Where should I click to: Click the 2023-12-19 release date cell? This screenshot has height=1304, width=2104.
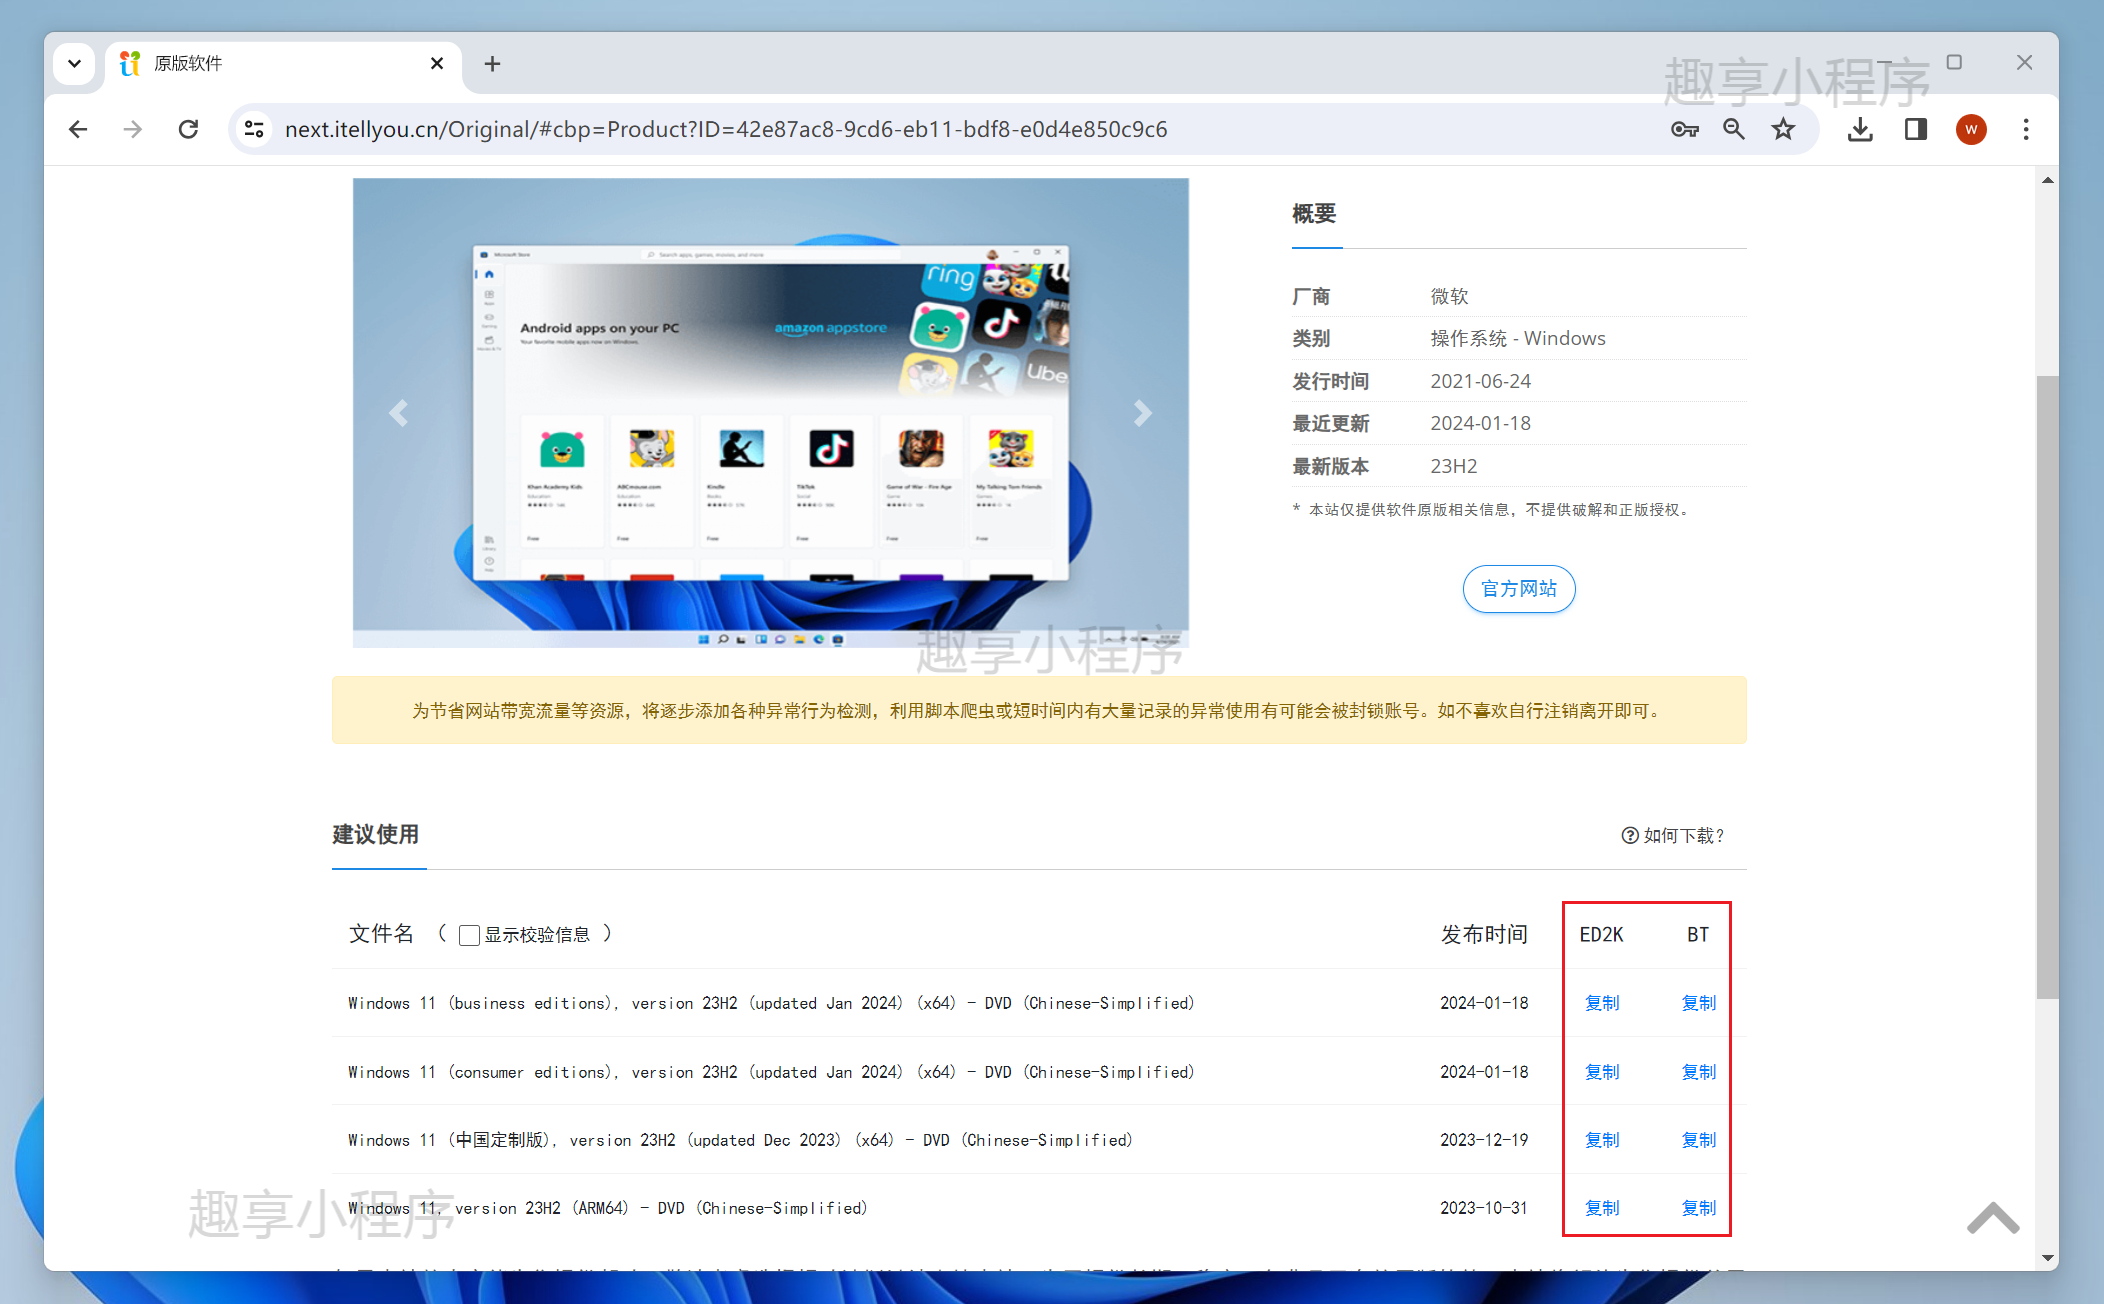pos(1484,1140)
